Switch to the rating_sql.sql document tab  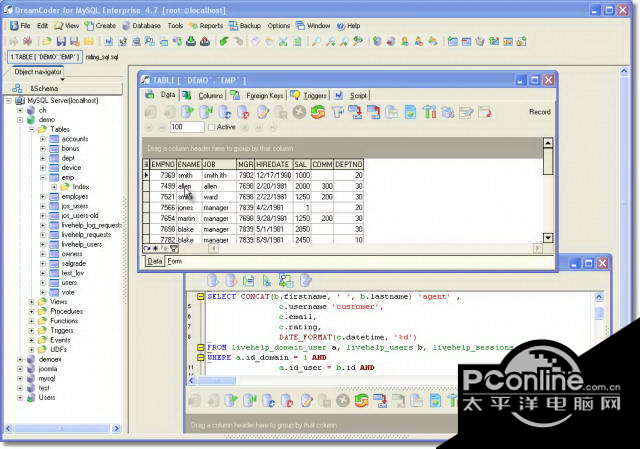(x=102, y=57)
